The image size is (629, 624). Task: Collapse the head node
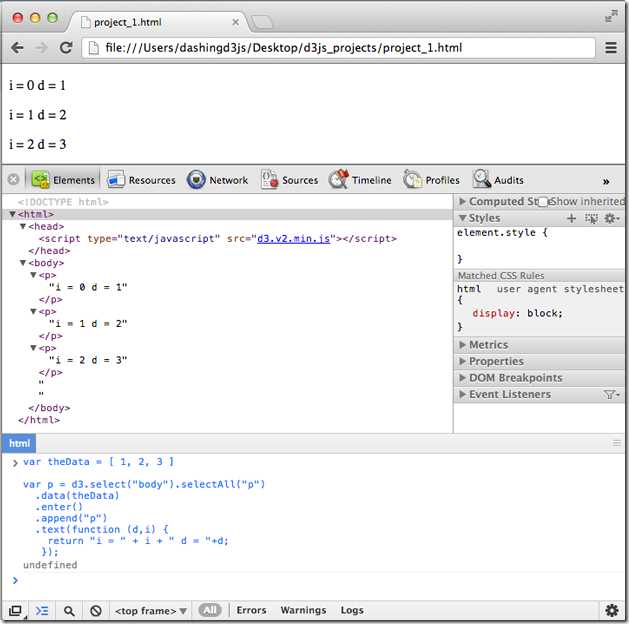pyautogui.click(x=23, y=227)
